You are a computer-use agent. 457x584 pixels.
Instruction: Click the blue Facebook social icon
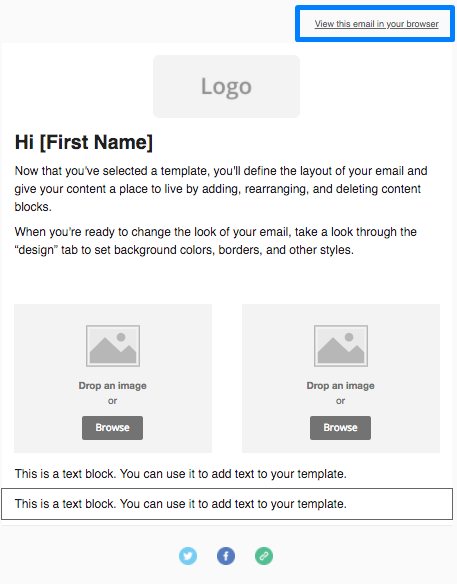point(226,556)
